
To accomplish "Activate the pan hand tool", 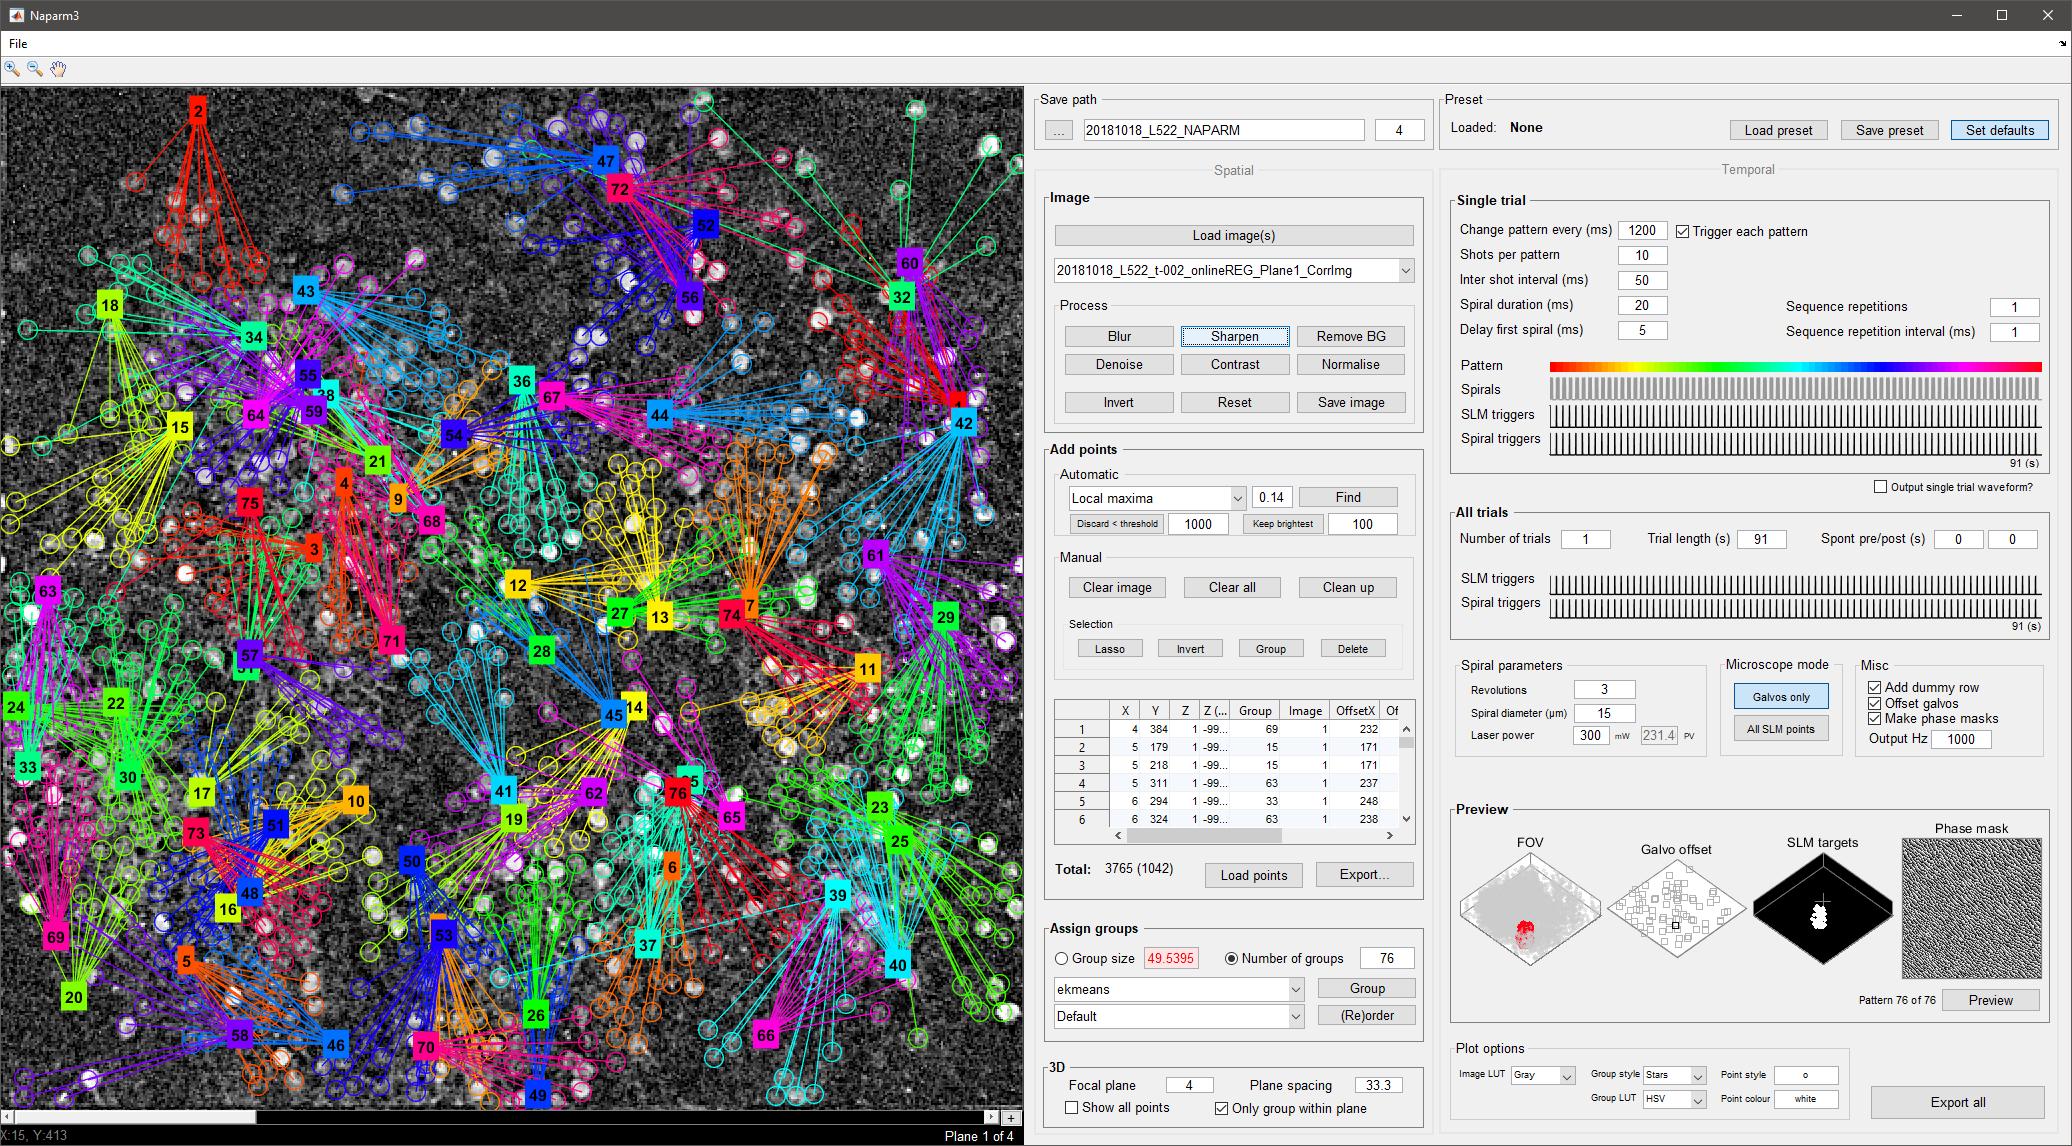I will coord(58,69).
